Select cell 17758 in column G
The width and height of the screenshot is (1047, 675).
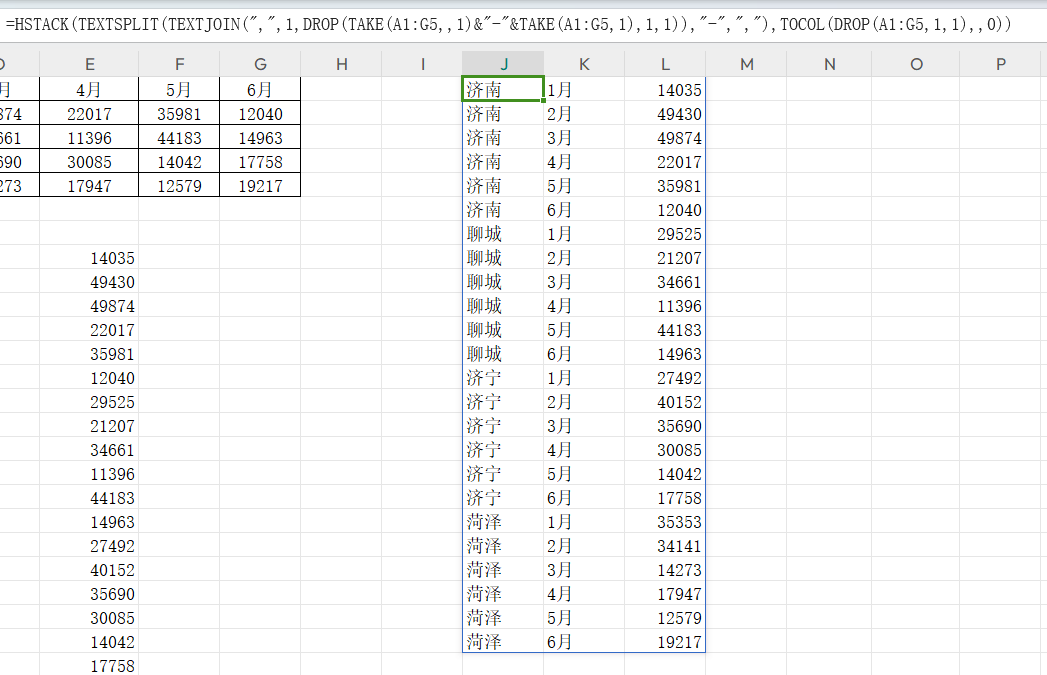(260, 162)
